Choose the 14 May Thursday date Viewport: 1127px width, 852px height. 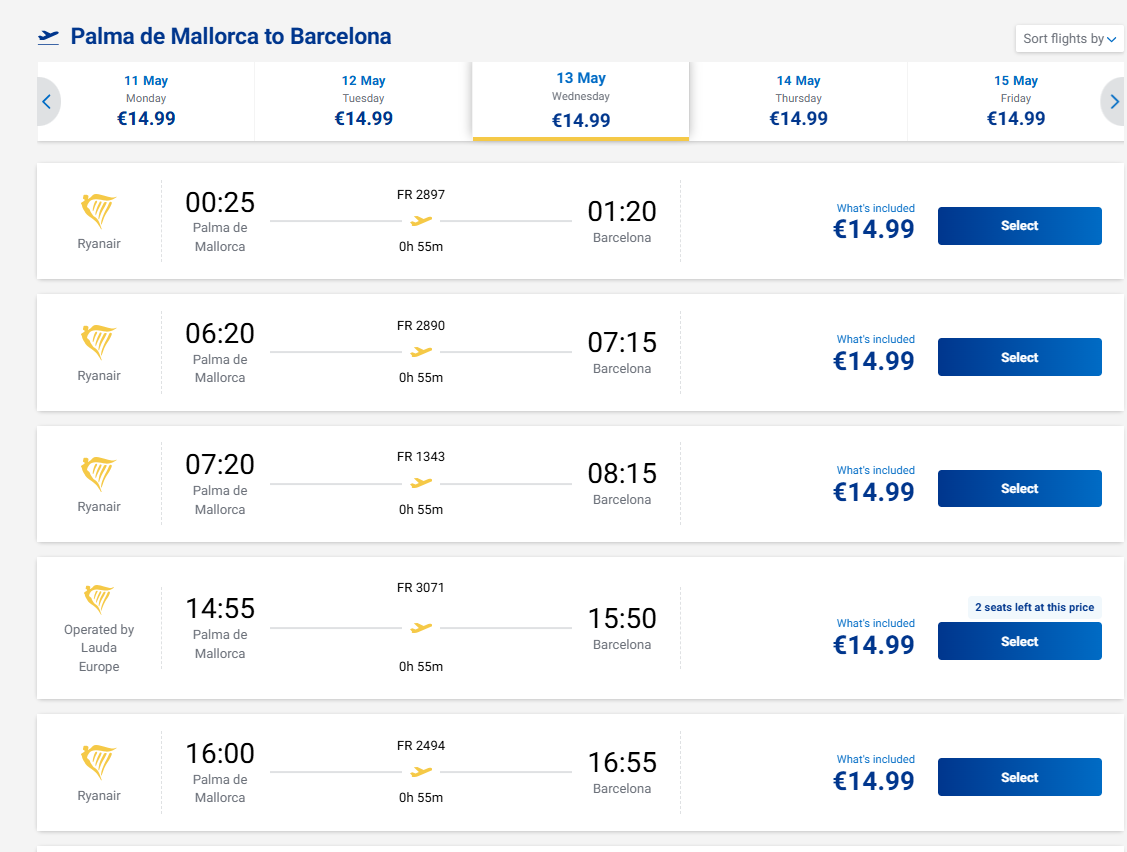pyautogui.click(x=798, y=101)
